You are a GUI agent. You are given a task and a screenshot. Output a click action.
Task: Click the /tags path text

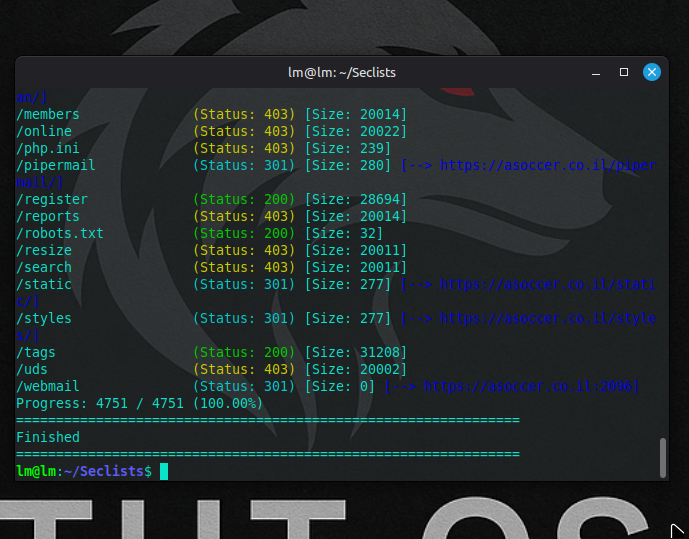(x=36, y=353)
